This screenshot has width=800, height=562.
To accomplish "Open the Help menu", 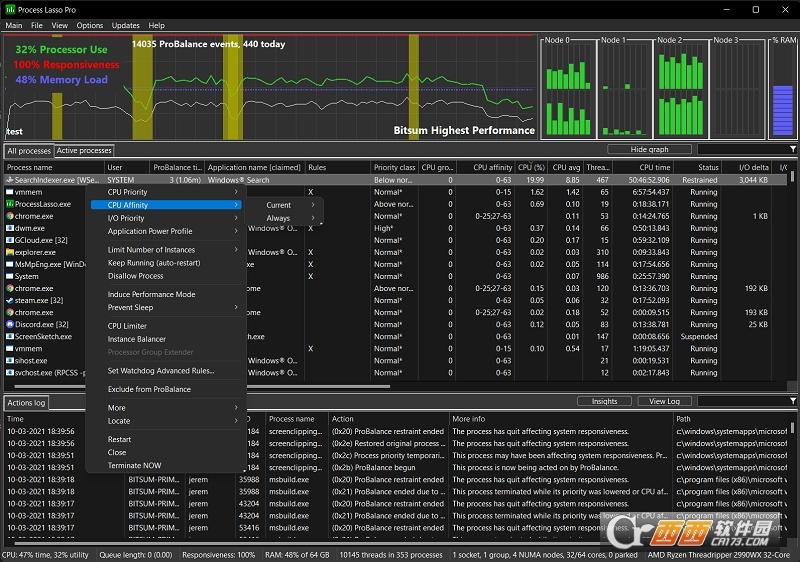I will click(157, 25).
